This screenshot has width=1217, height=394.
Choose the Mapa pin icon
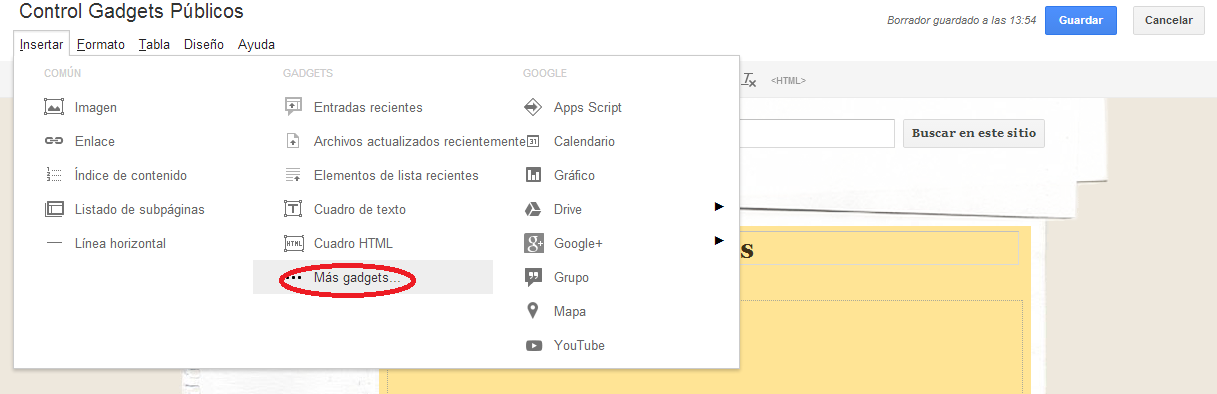(534, 311)
